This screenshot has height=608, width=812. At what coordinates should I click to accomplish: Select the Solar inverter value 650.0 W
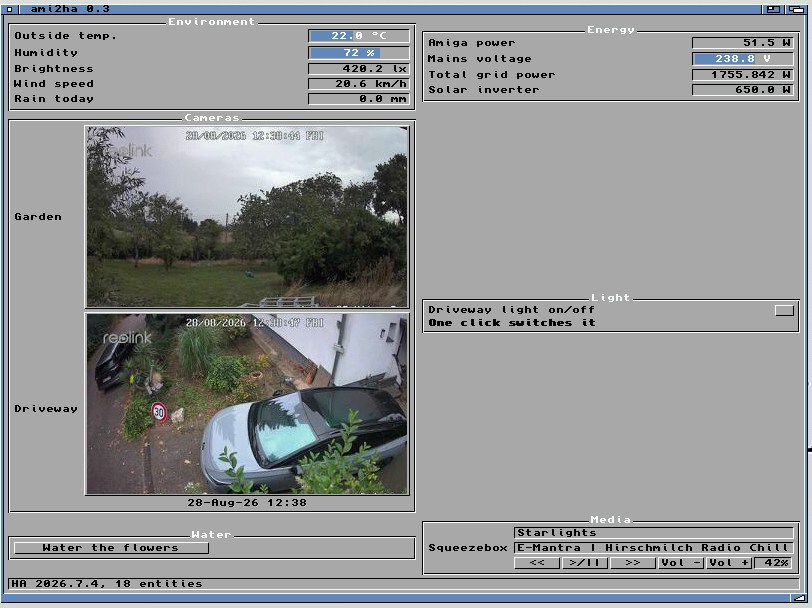pyautogui.click(x=743, y=90)
